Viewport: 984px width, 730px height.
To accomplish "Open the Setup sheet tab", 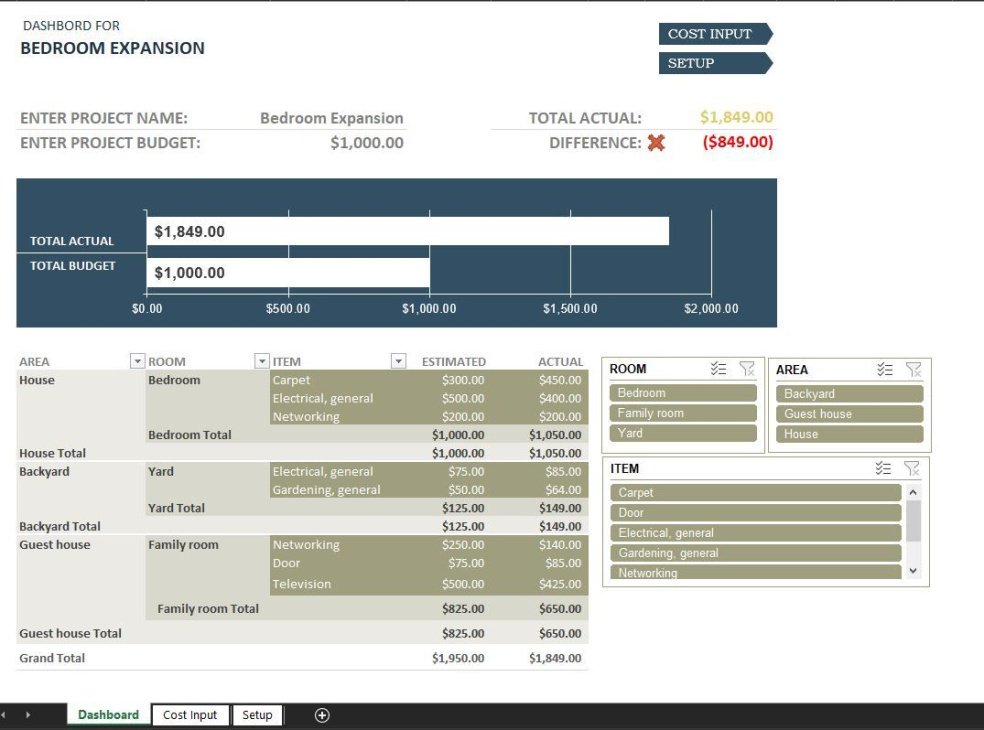I will coord(258,714).
